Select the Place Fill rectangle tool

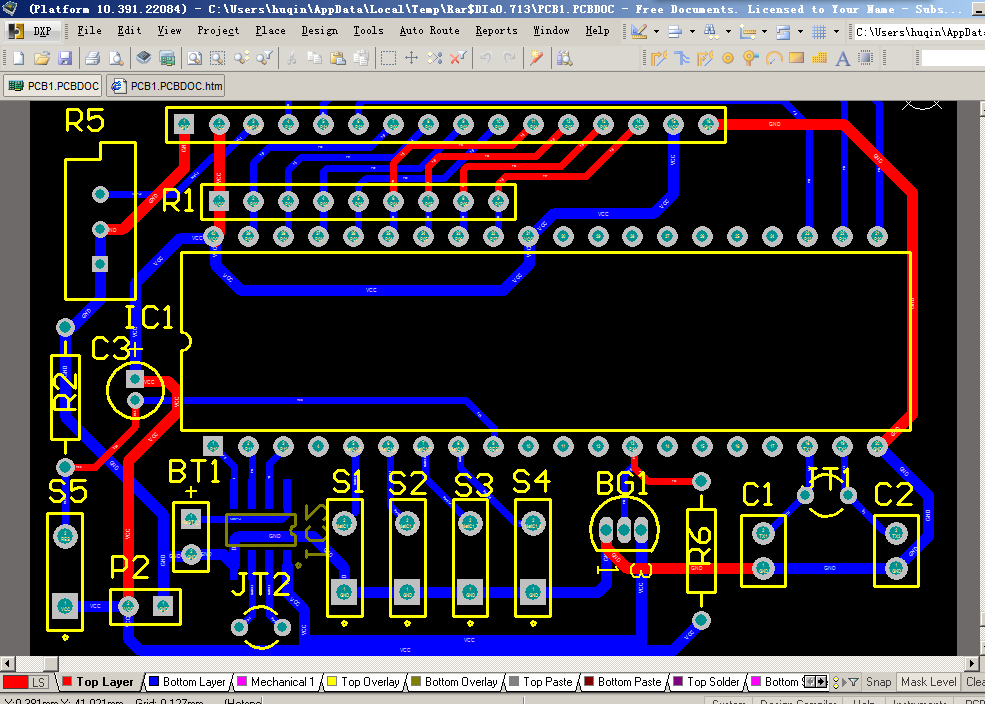[797, 58]
